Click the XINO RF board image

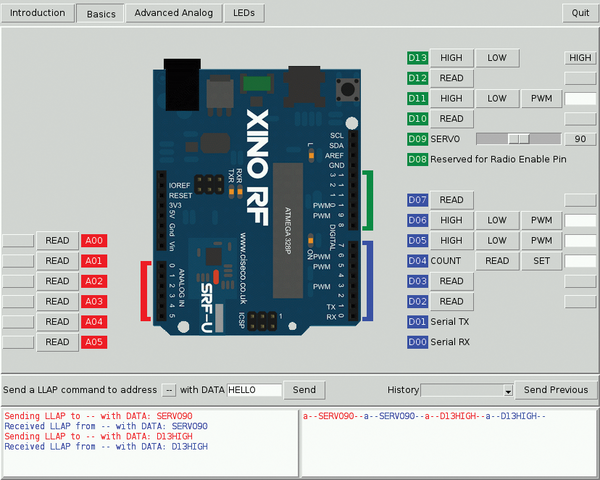(257, 197)
